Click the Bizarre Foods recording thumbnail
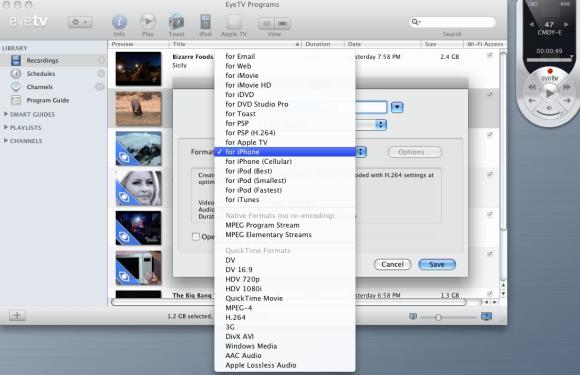This screenshot has height=375, width=580. pos(138,69)
